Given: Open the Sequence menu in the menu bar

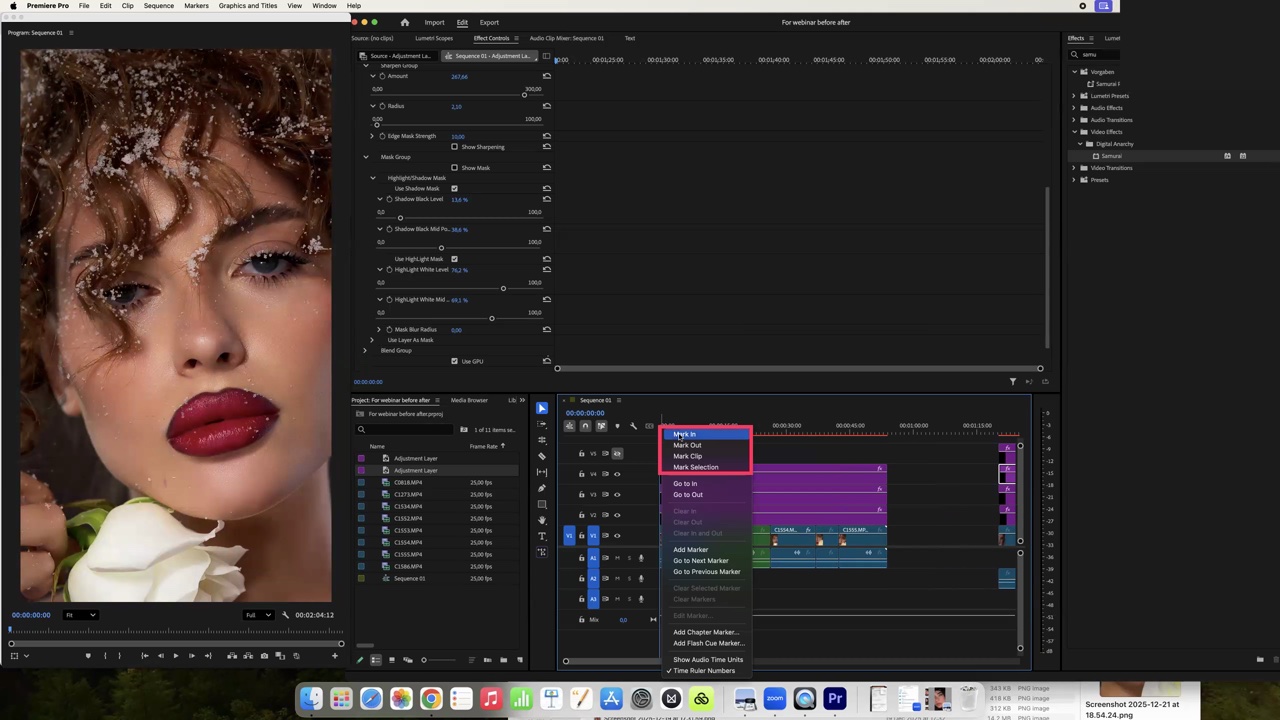Looking at the screenshot, I should click(158, 6).
